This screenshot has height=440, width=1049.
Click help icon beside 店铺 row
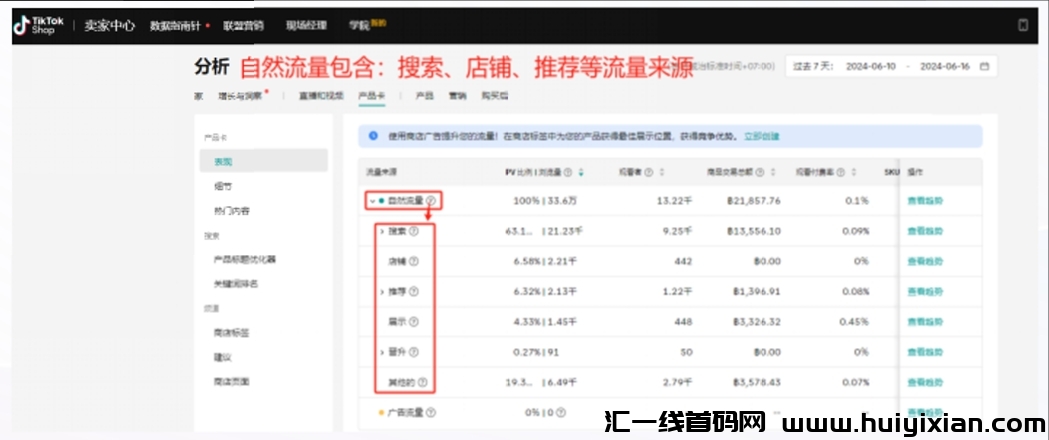pyautogui.click(x=413, y=261)
